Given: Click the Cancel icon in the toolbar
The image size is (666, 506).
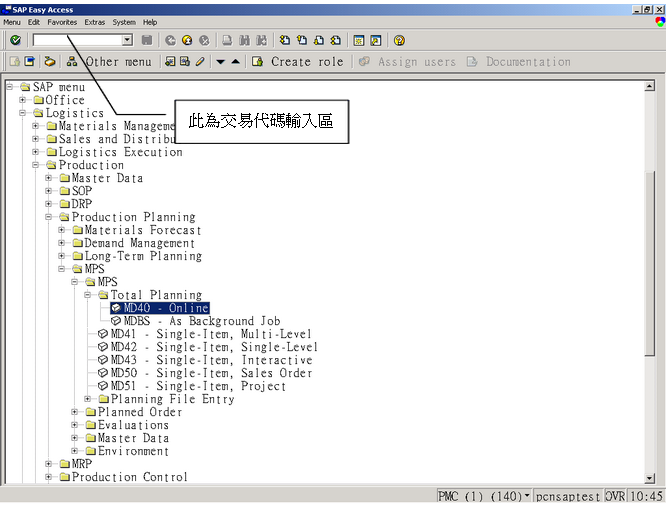Looking at the screenshot, I should (x=204, y=40).
